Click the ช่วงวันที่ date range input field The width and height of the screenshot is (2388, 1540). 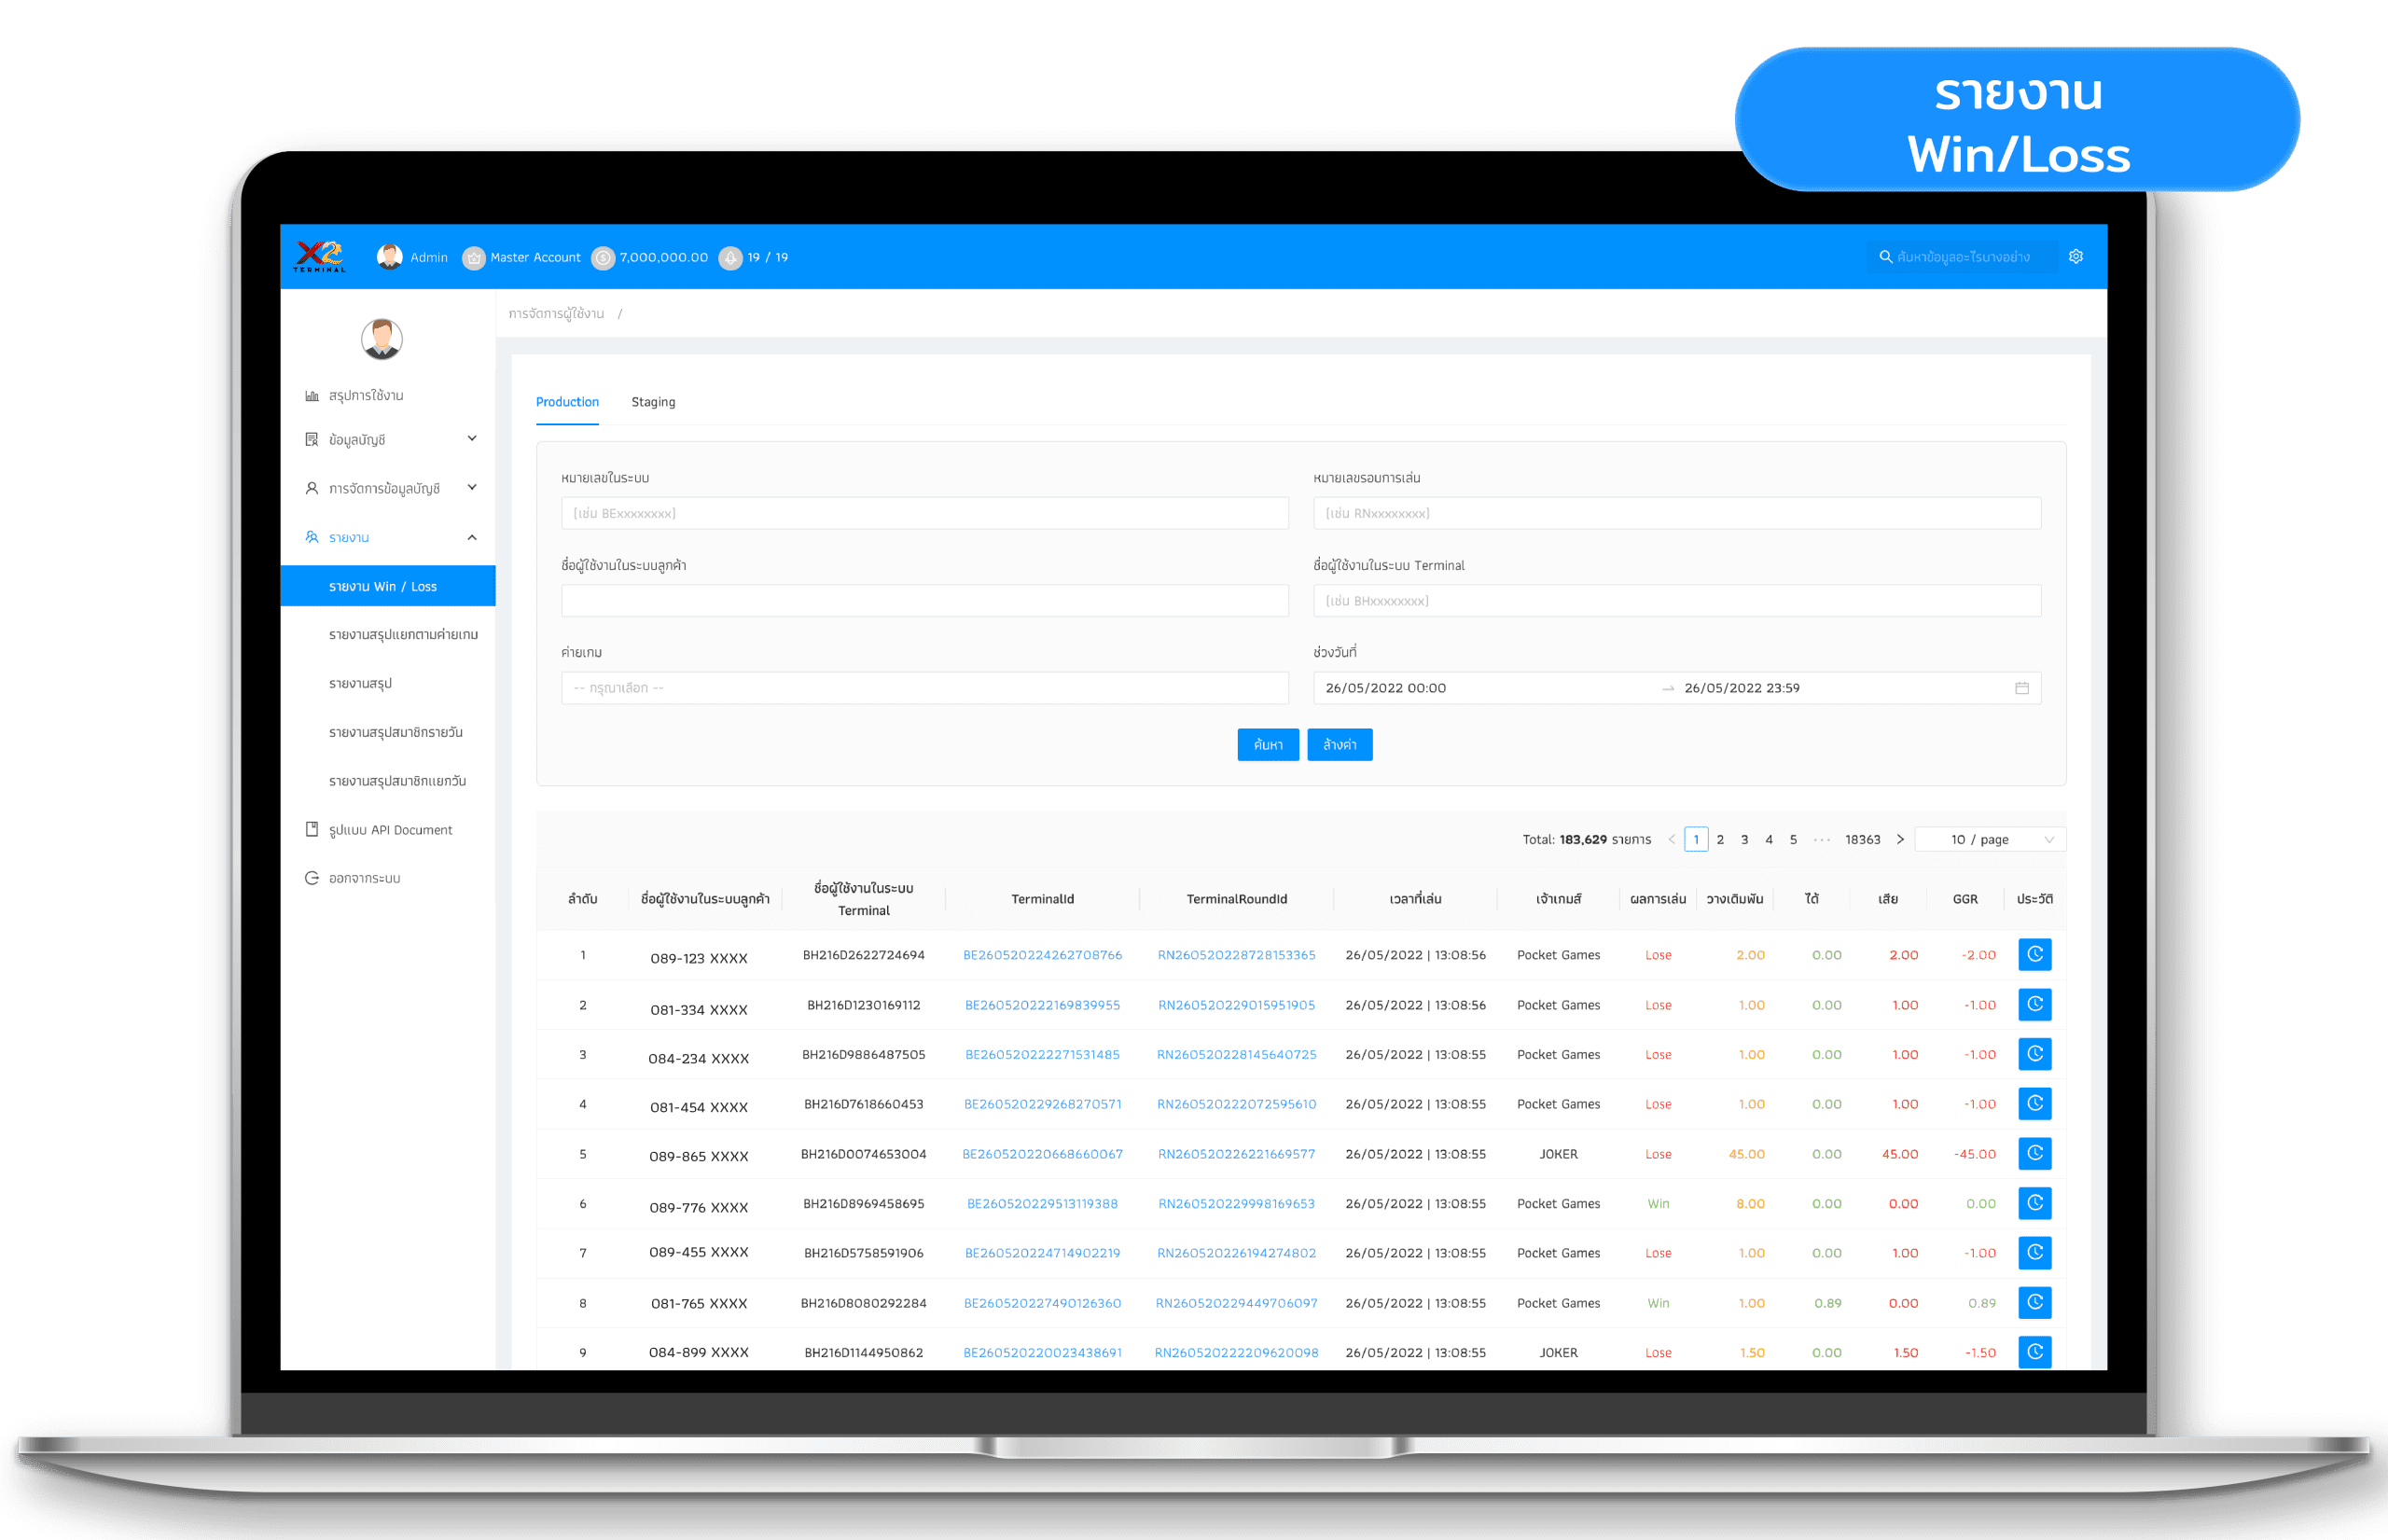tap(1678, 687)
